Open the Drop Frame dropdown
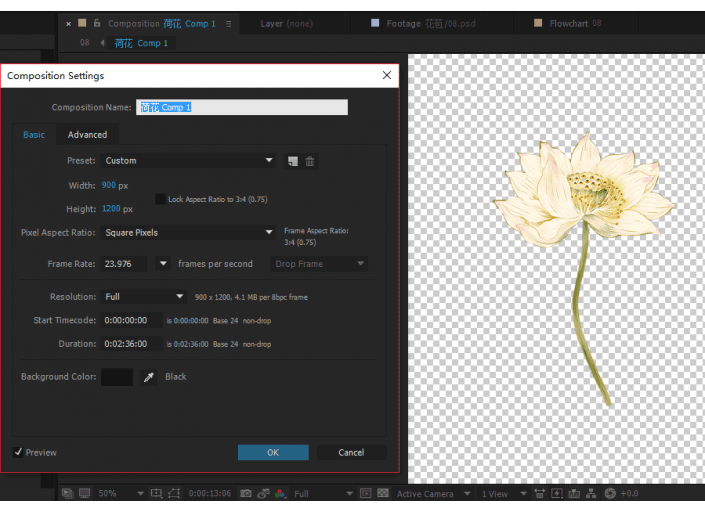705x519 pixels. [319, 264]
